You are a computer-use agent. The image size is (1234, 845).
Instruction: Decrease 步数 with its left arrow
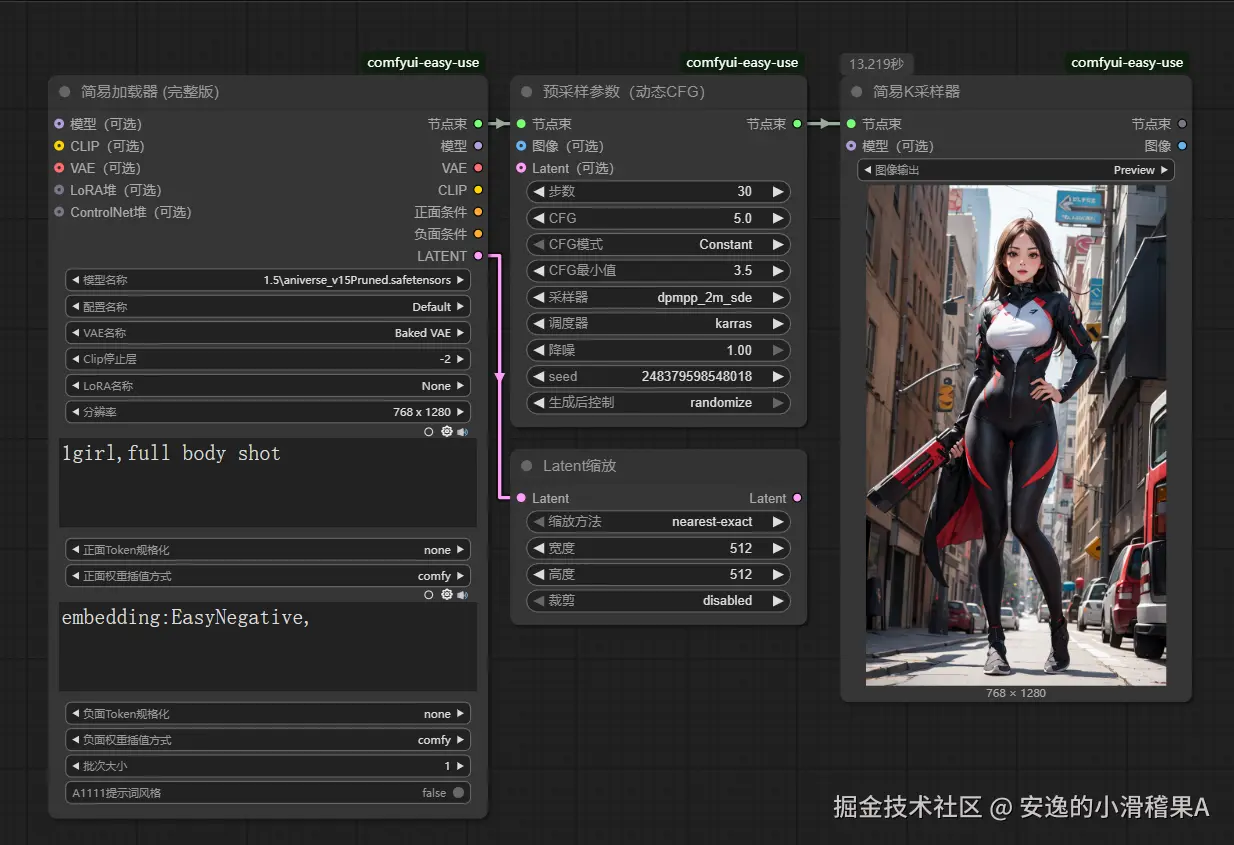click(x=540, y=191)
